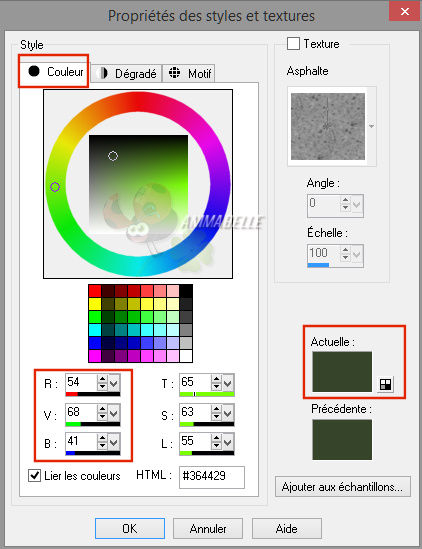Enable the Texture checkbox
The width and height of the screenshot is (422, 549).
[x=293, y=44]
